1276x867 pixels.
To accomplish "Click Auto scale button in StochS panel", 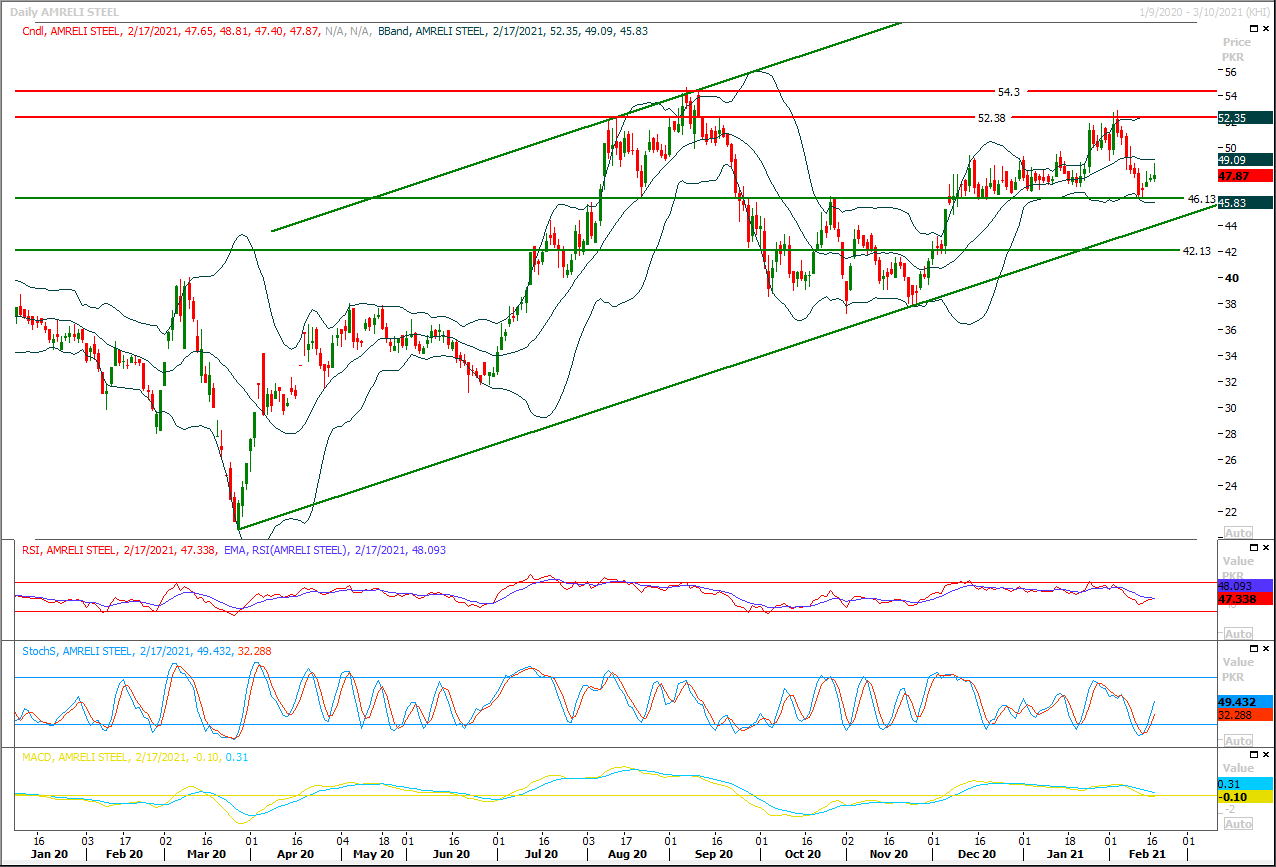I will pos(1238,741).
